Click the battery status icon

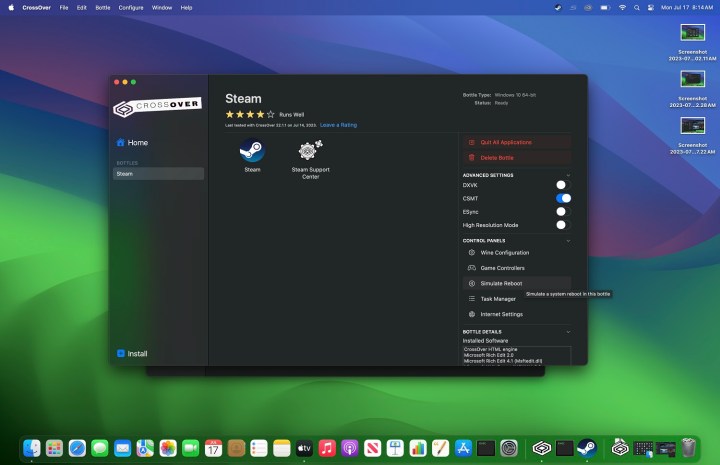(605, 8)
